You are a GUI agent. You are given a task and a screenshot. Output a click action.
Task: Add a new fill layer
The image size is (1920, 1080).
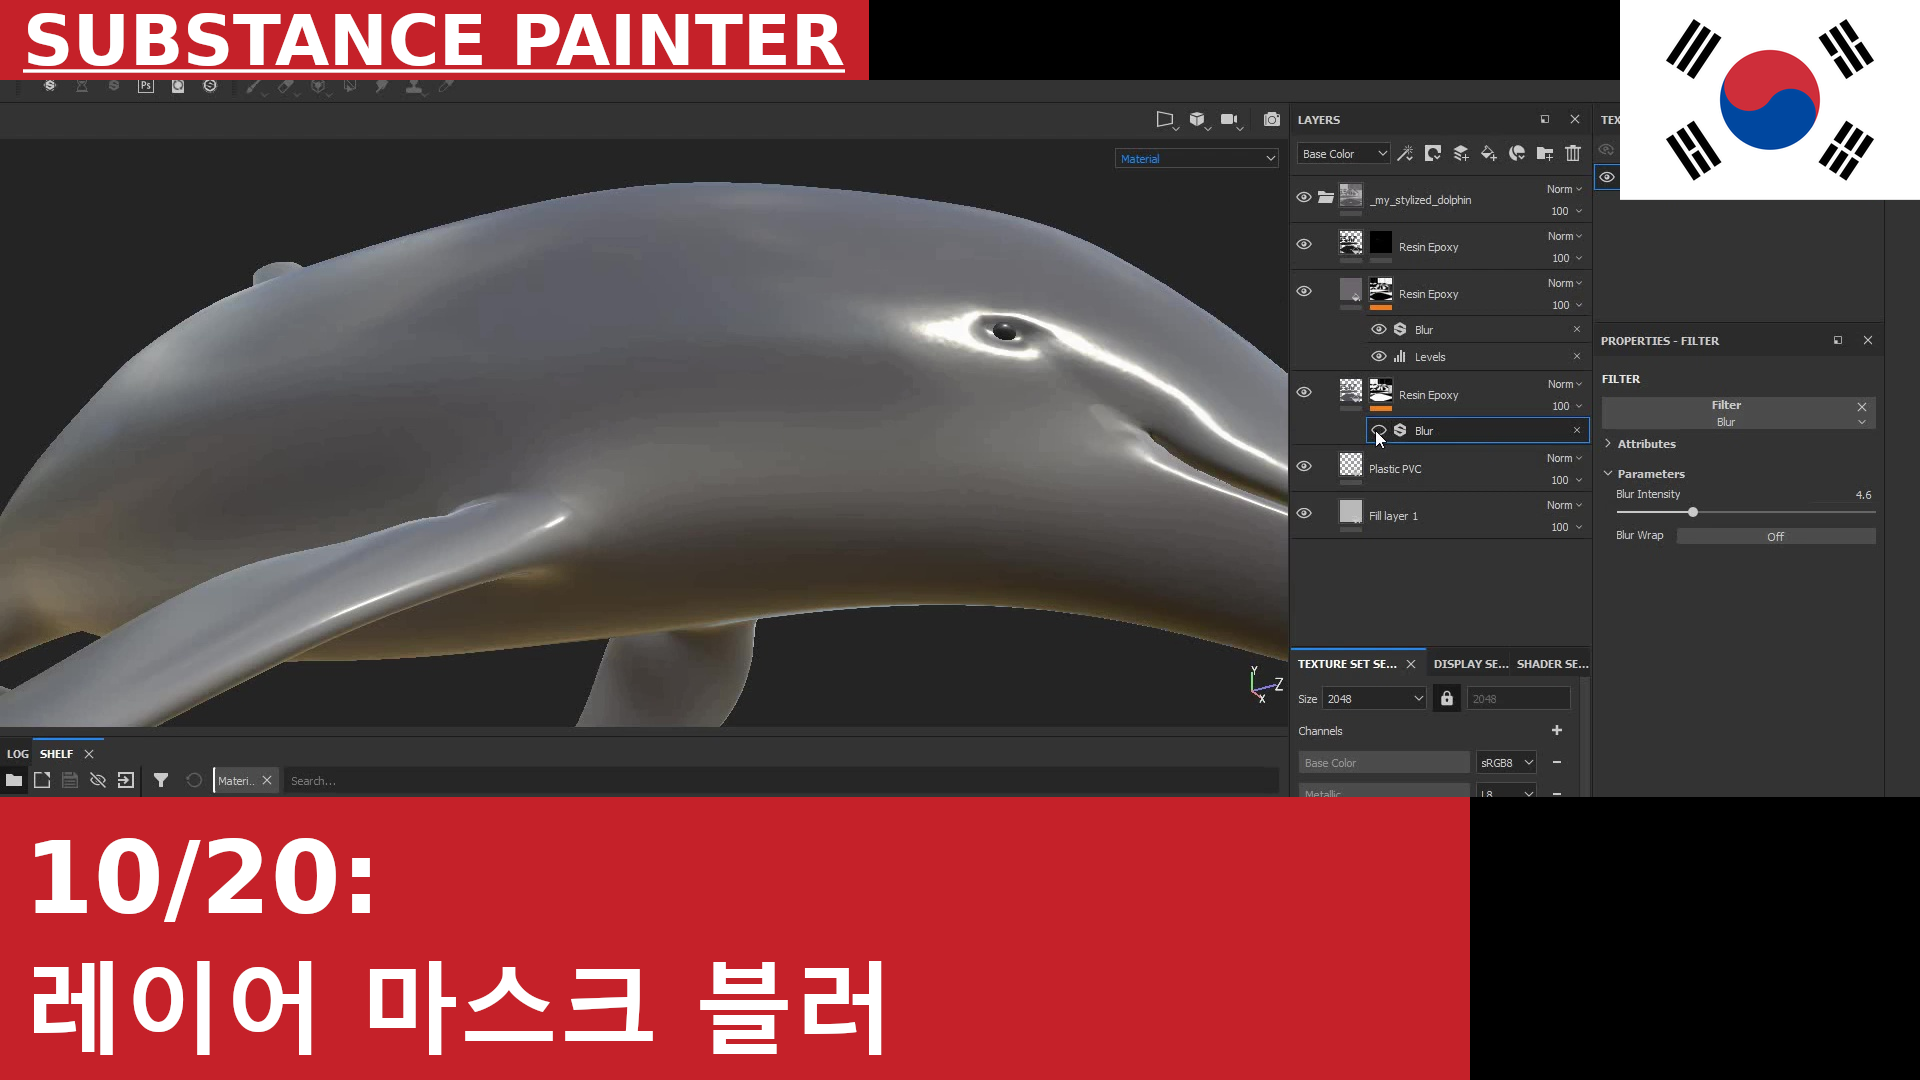pyautogui.click(x=1489, y=153)
